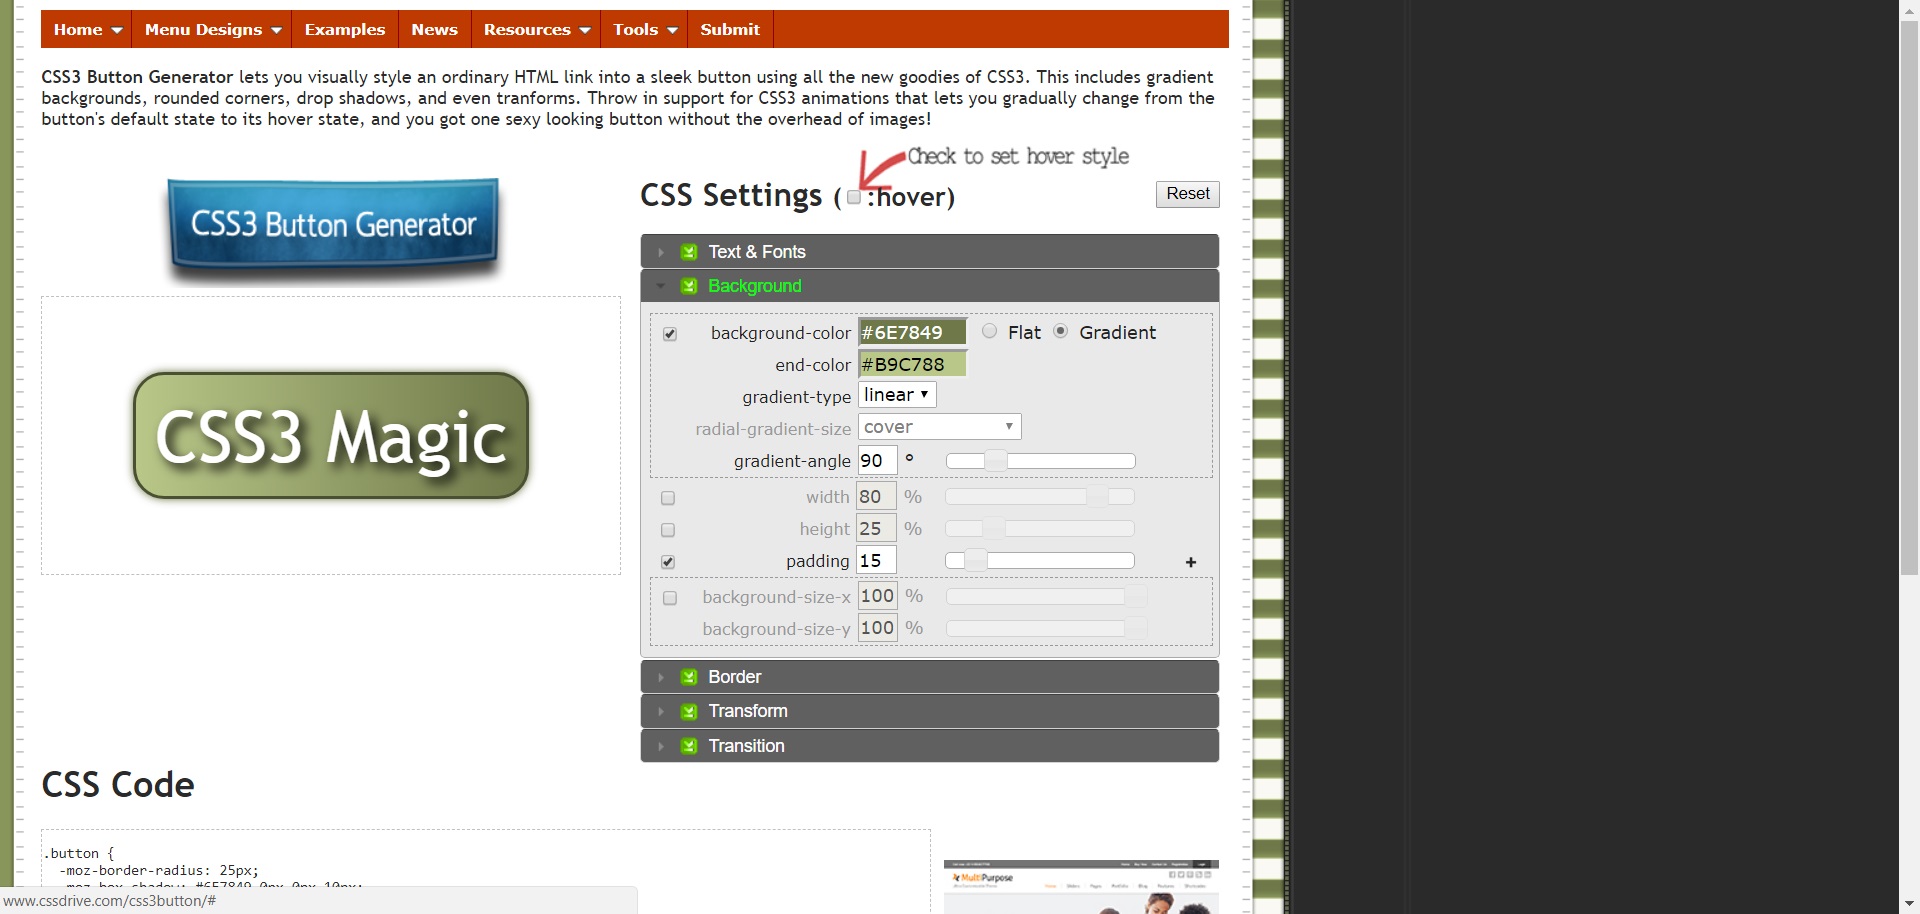
Task: Enable the width checkbox
Action: click(668, 498)
